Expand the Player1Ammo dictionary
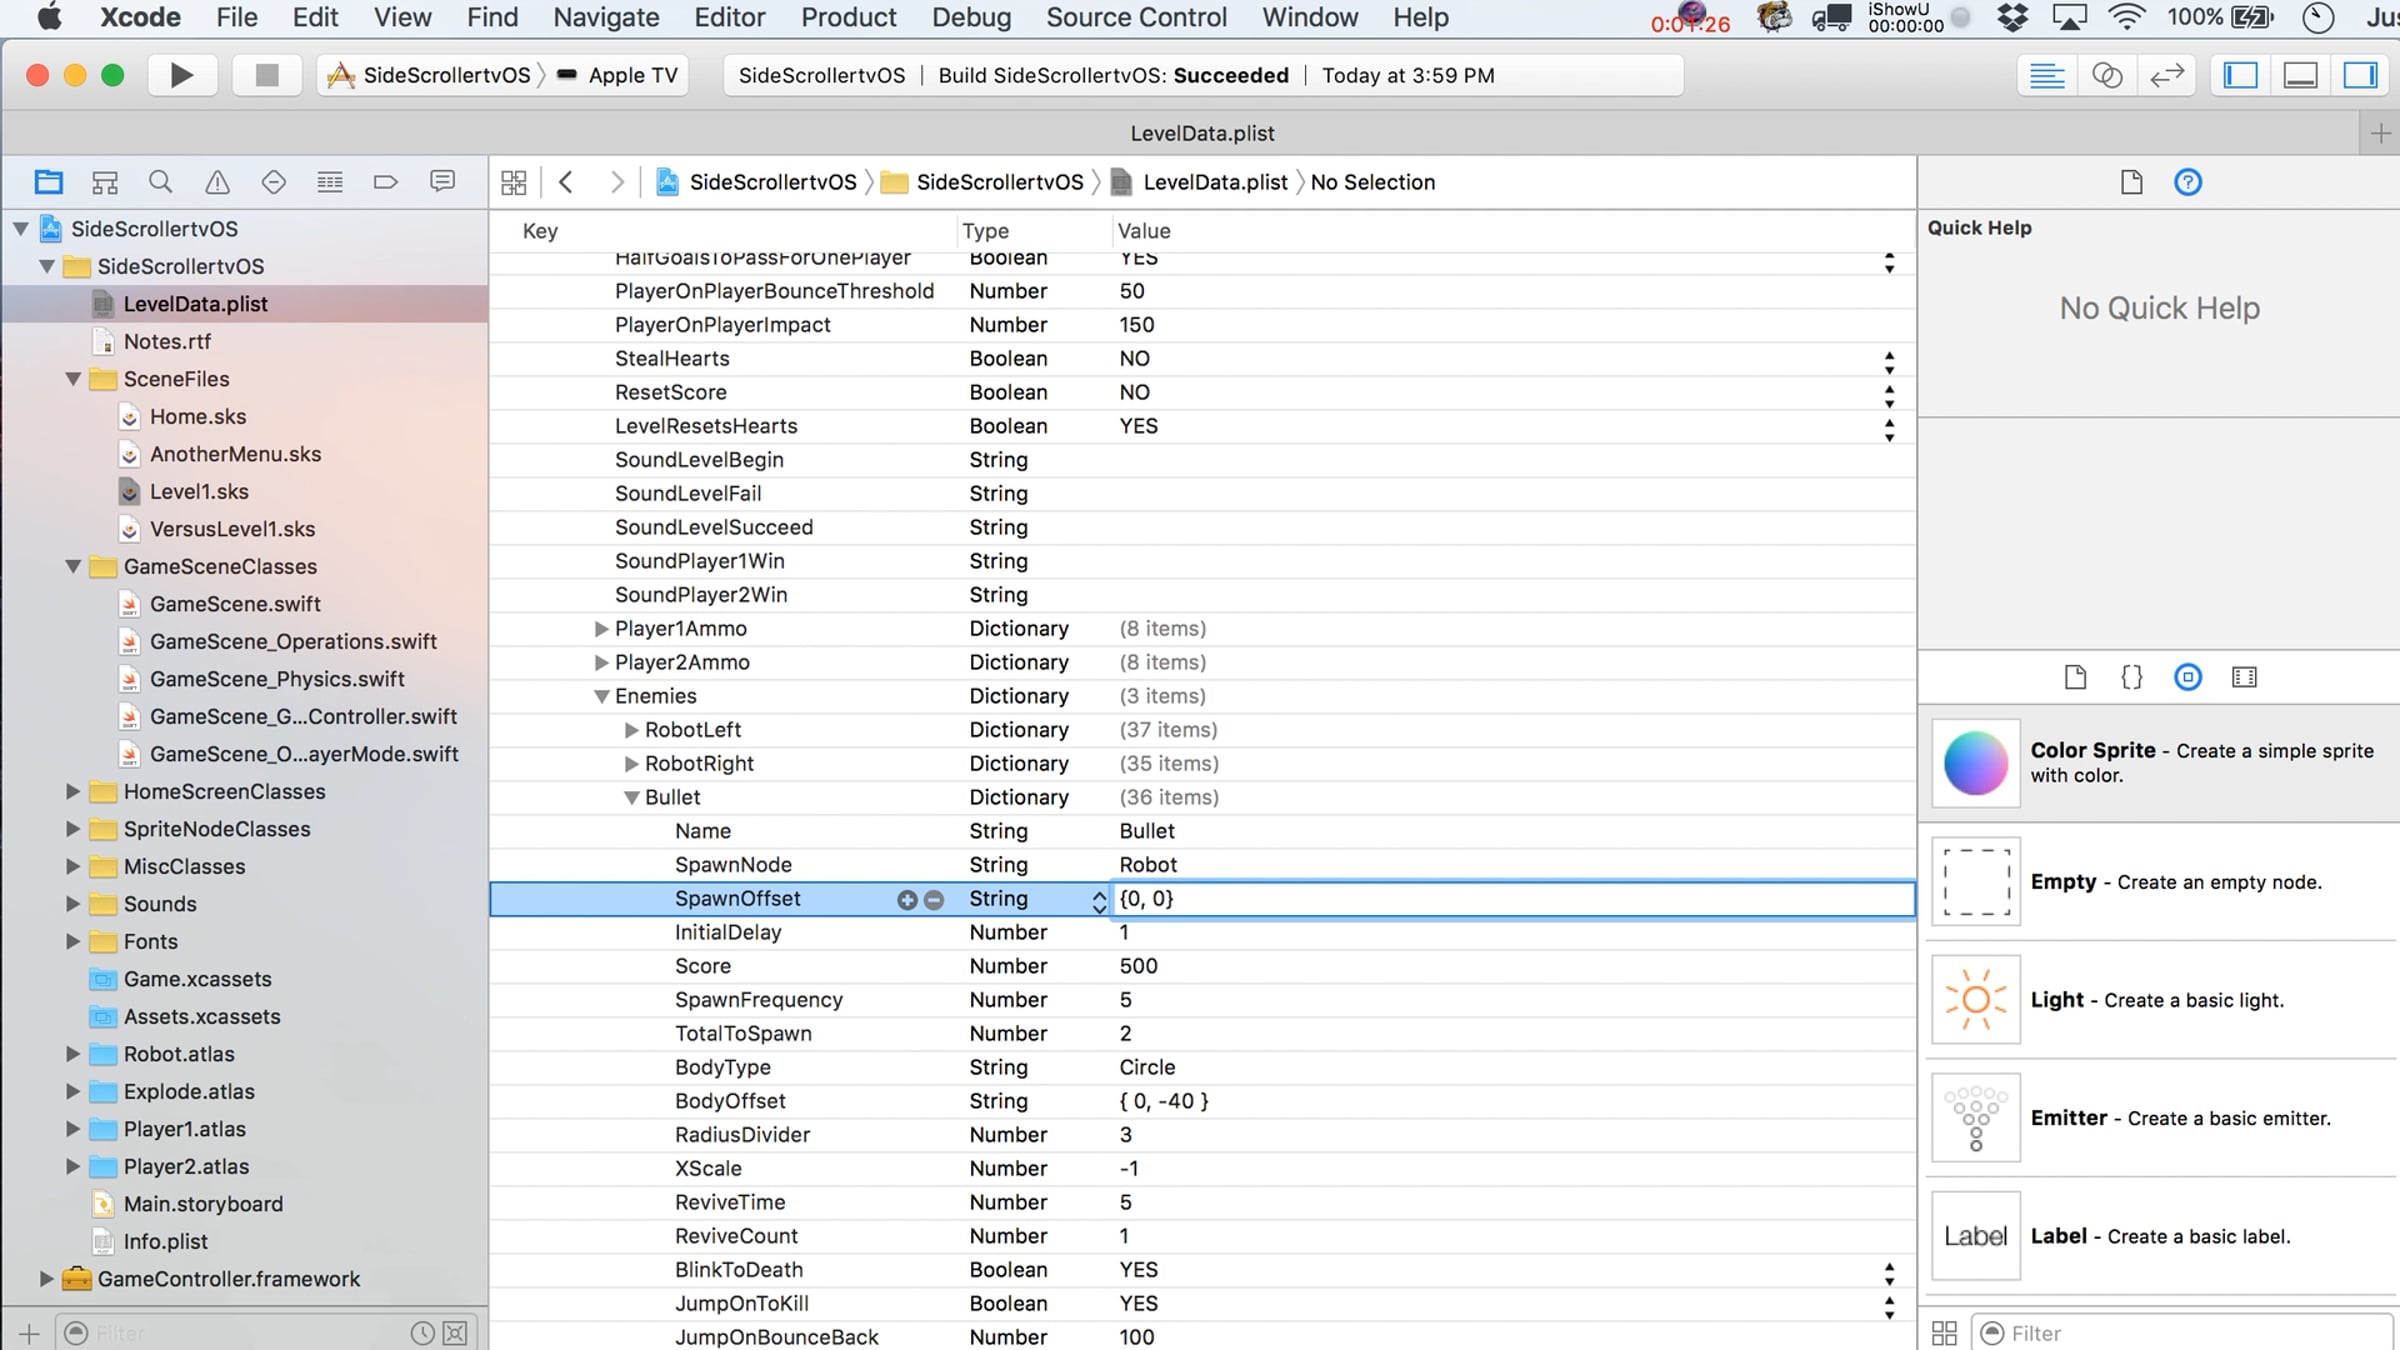2400x1350 pixels. pos(601,629)
